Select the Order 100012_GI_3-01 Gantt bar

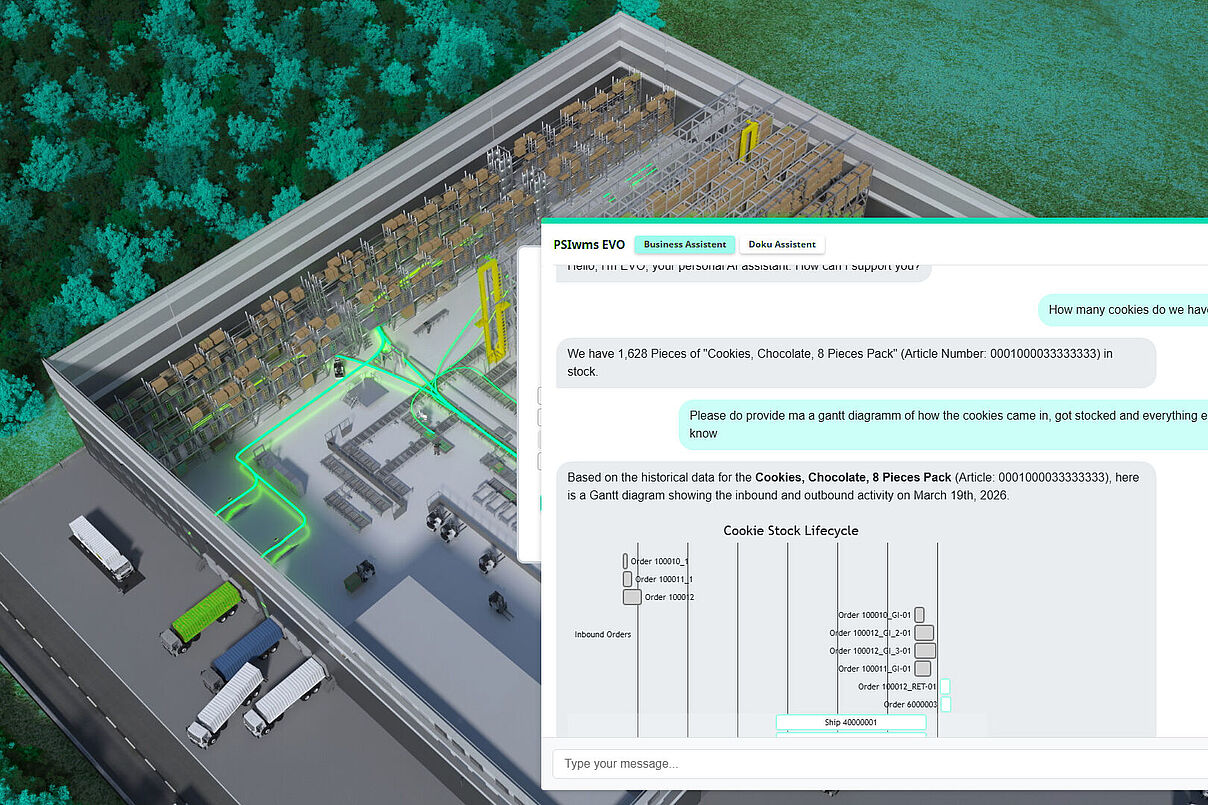point(925,651)
